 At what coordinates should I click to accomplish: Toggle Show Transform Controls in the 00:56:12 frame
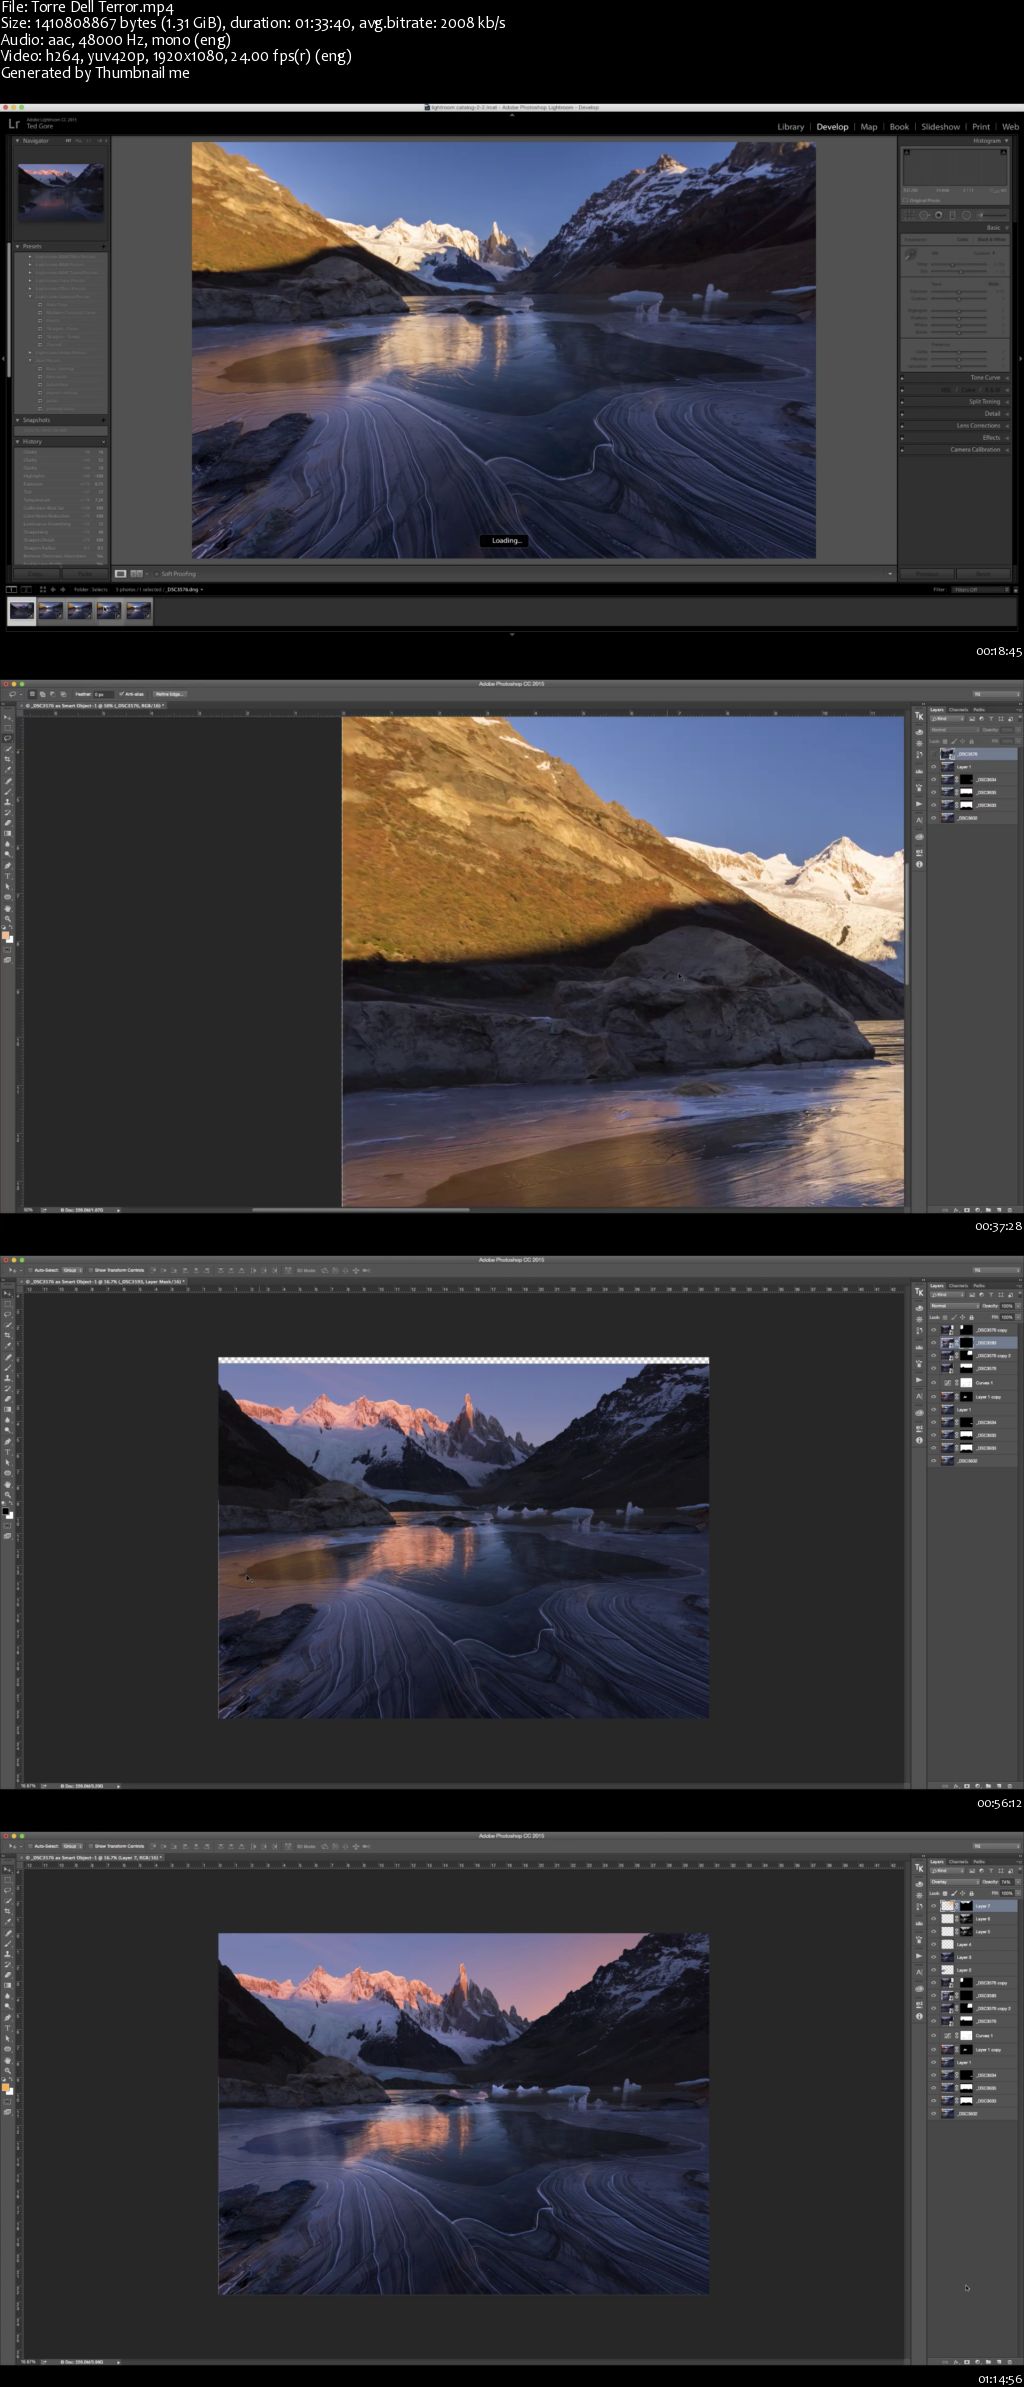(90, 1270)
